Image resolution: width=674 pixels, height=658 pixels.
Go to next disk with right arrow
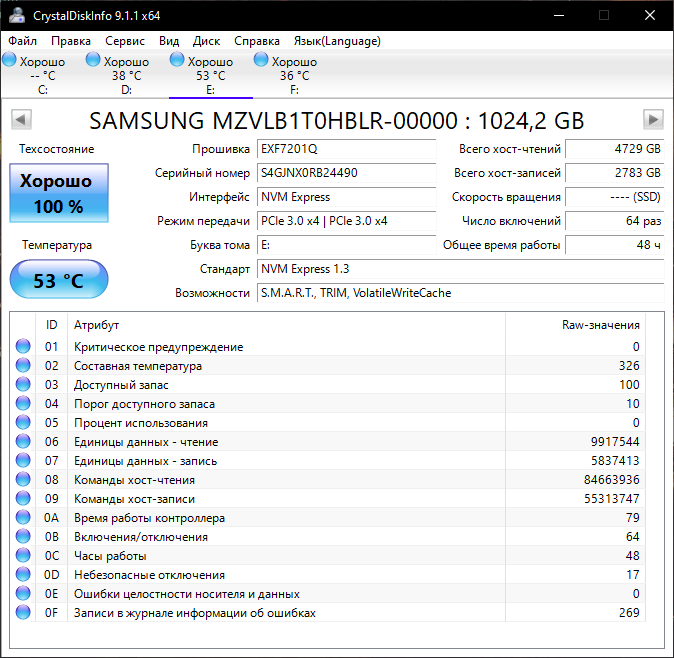pos(653,119)
